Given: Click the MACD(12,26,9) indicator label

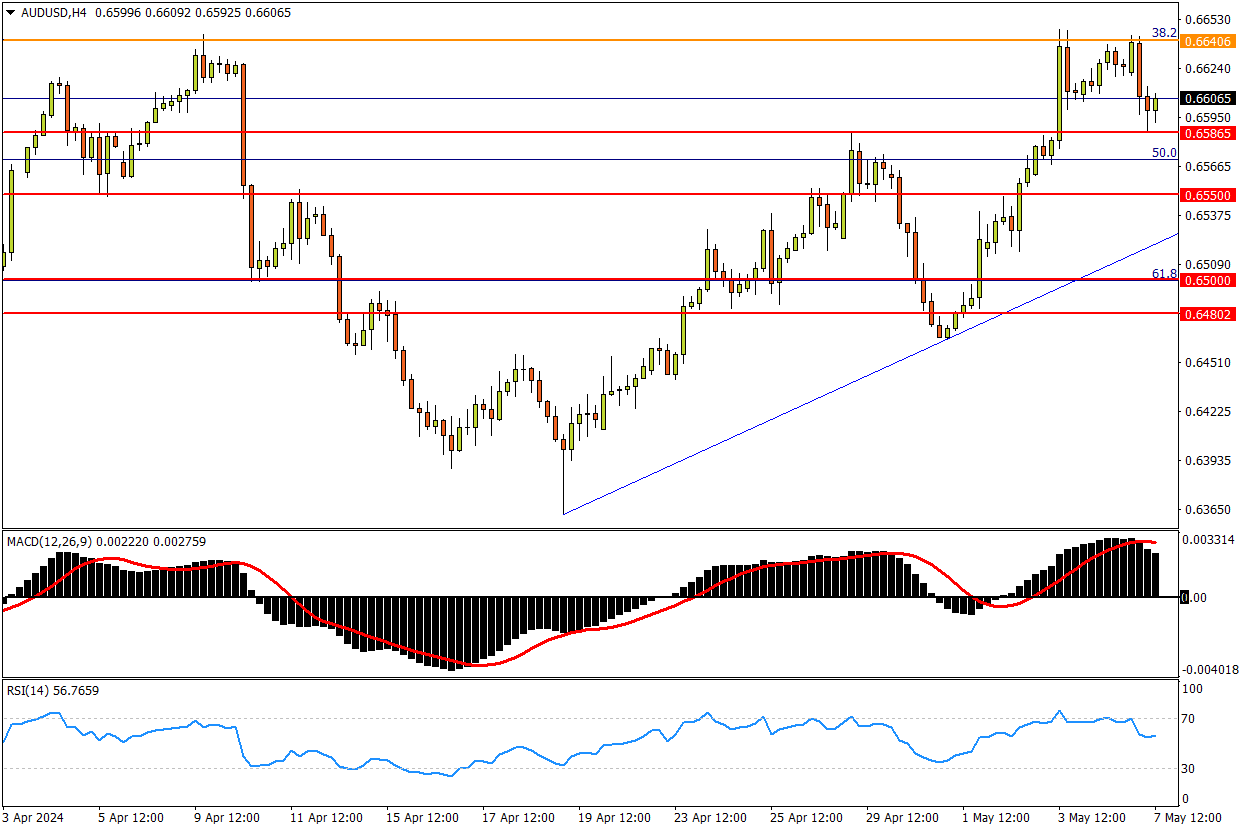Looking at the screenshot, I should (x=49, y=541).
